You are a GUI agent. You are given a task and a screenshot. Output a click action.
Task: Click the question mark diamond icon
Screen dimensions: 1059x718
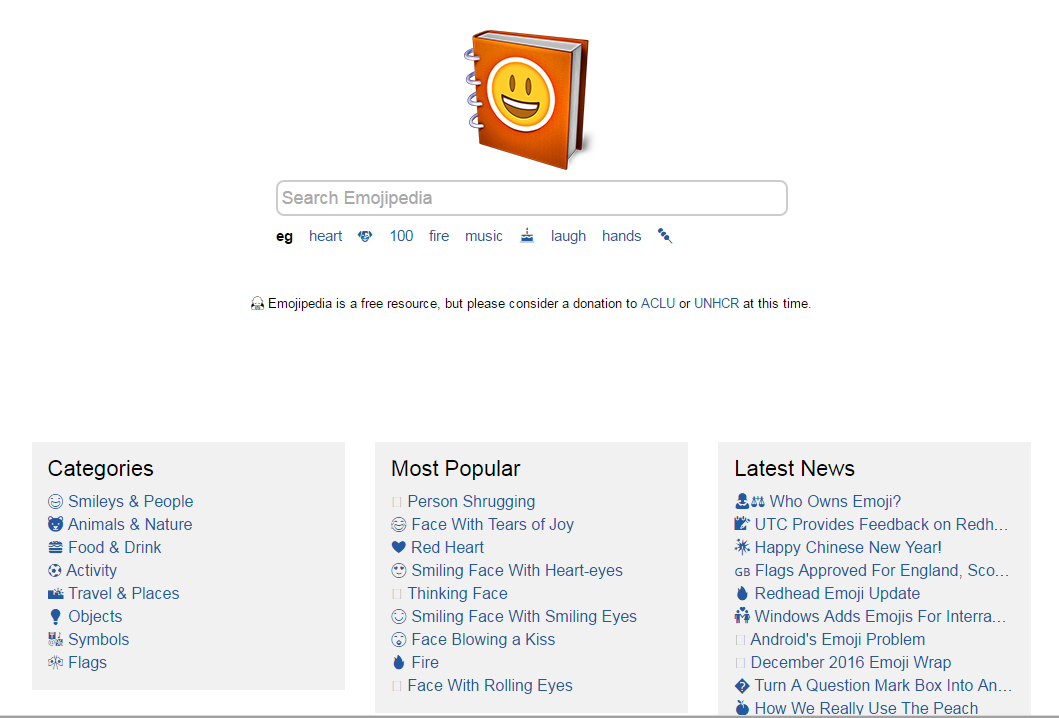pos(742,686)
